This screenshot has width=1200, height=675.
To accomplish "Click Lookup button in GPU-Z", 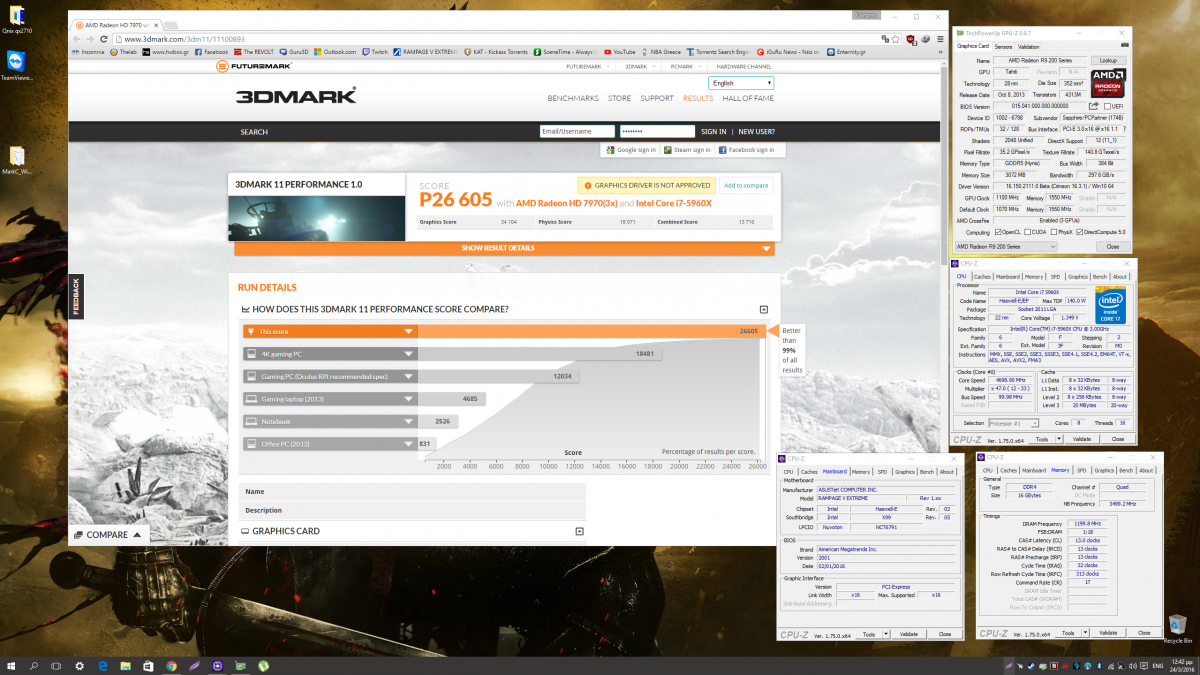I will tap(1107, 61).
